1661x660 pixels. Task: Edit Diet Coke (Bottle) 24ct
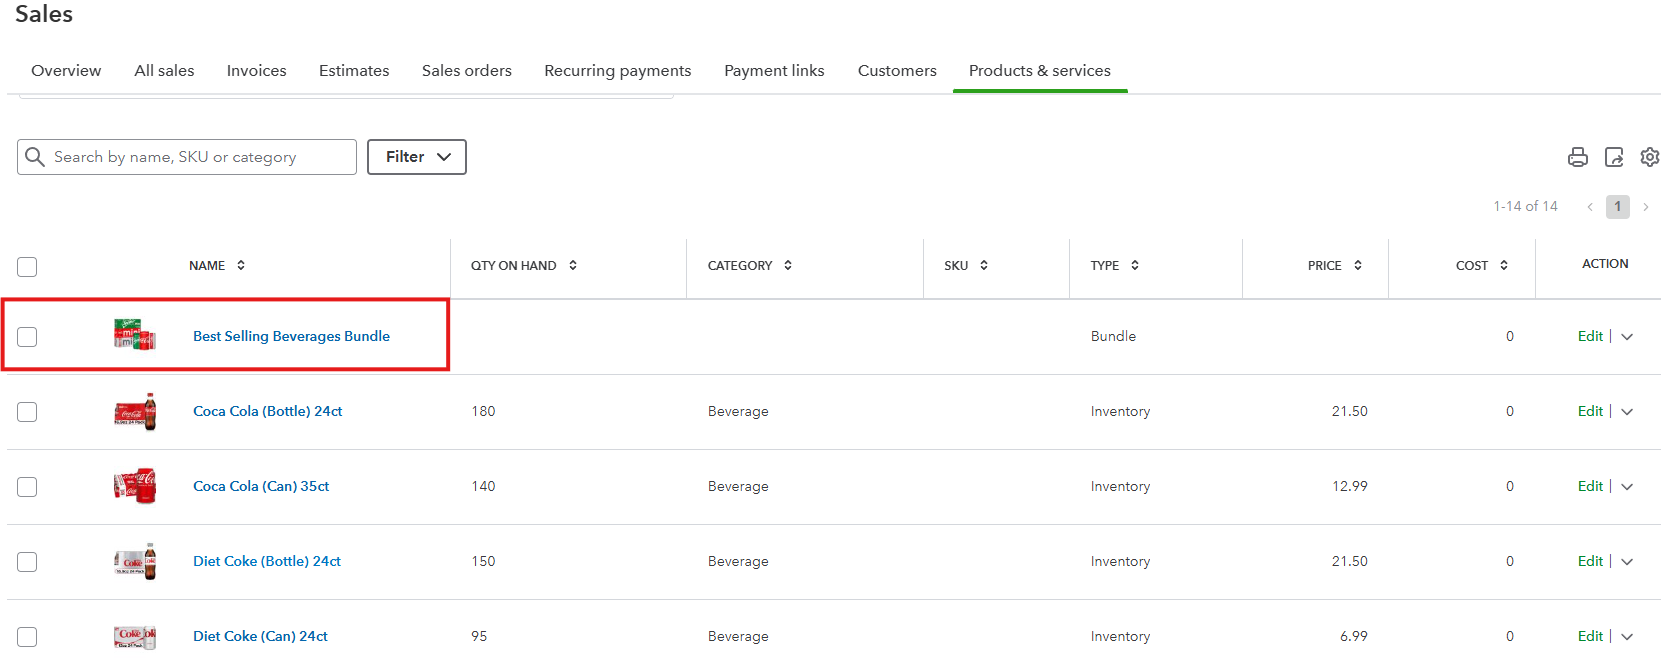[x=1590, y=561]
